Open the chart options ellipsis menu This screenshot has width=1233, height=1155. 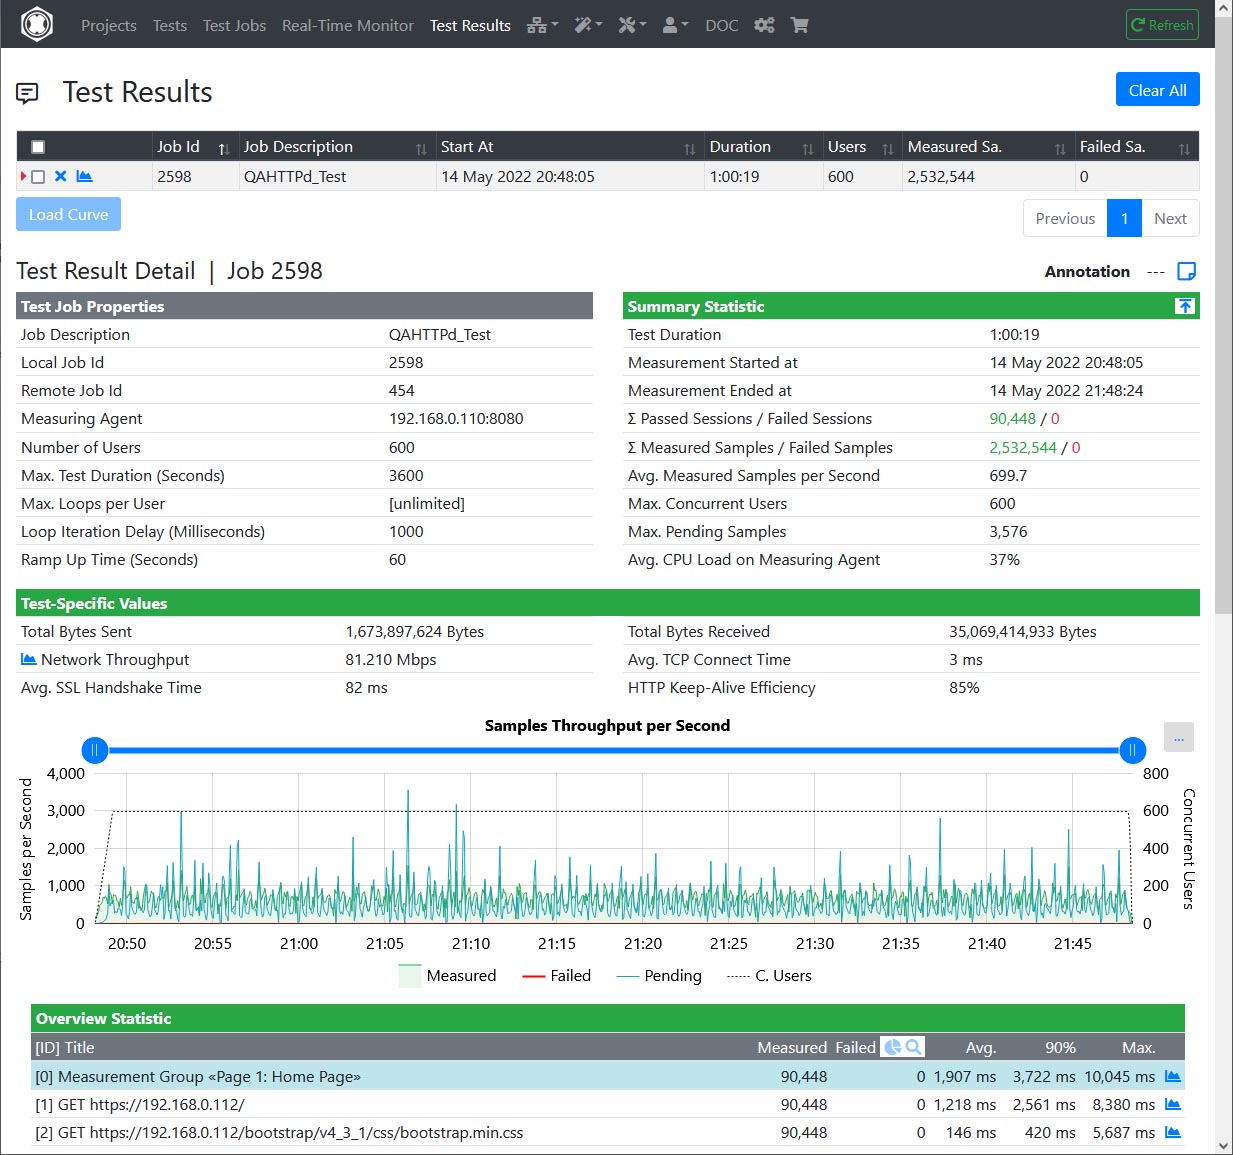pos(1179,738)
